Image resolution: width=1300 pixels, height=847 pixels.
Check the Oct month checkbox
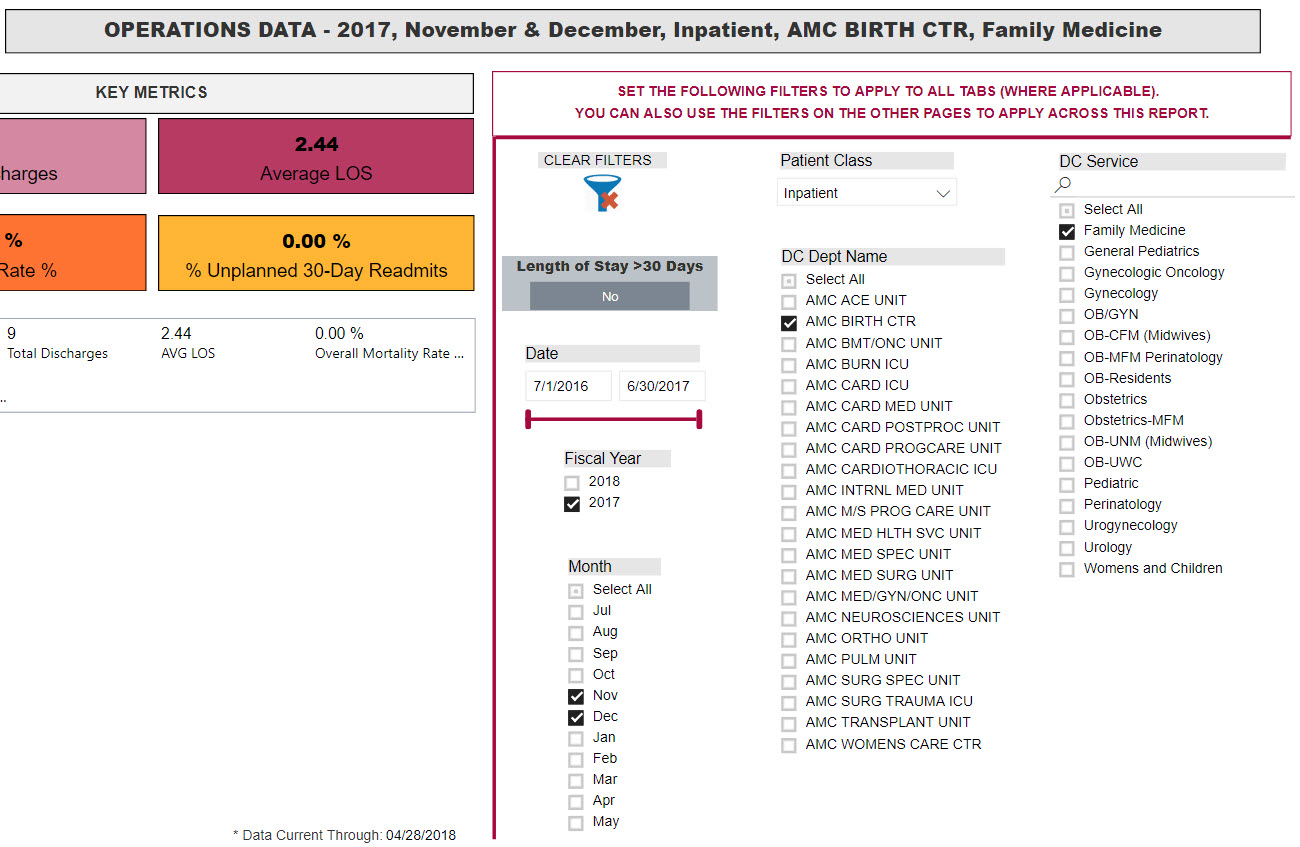(576, 675)
